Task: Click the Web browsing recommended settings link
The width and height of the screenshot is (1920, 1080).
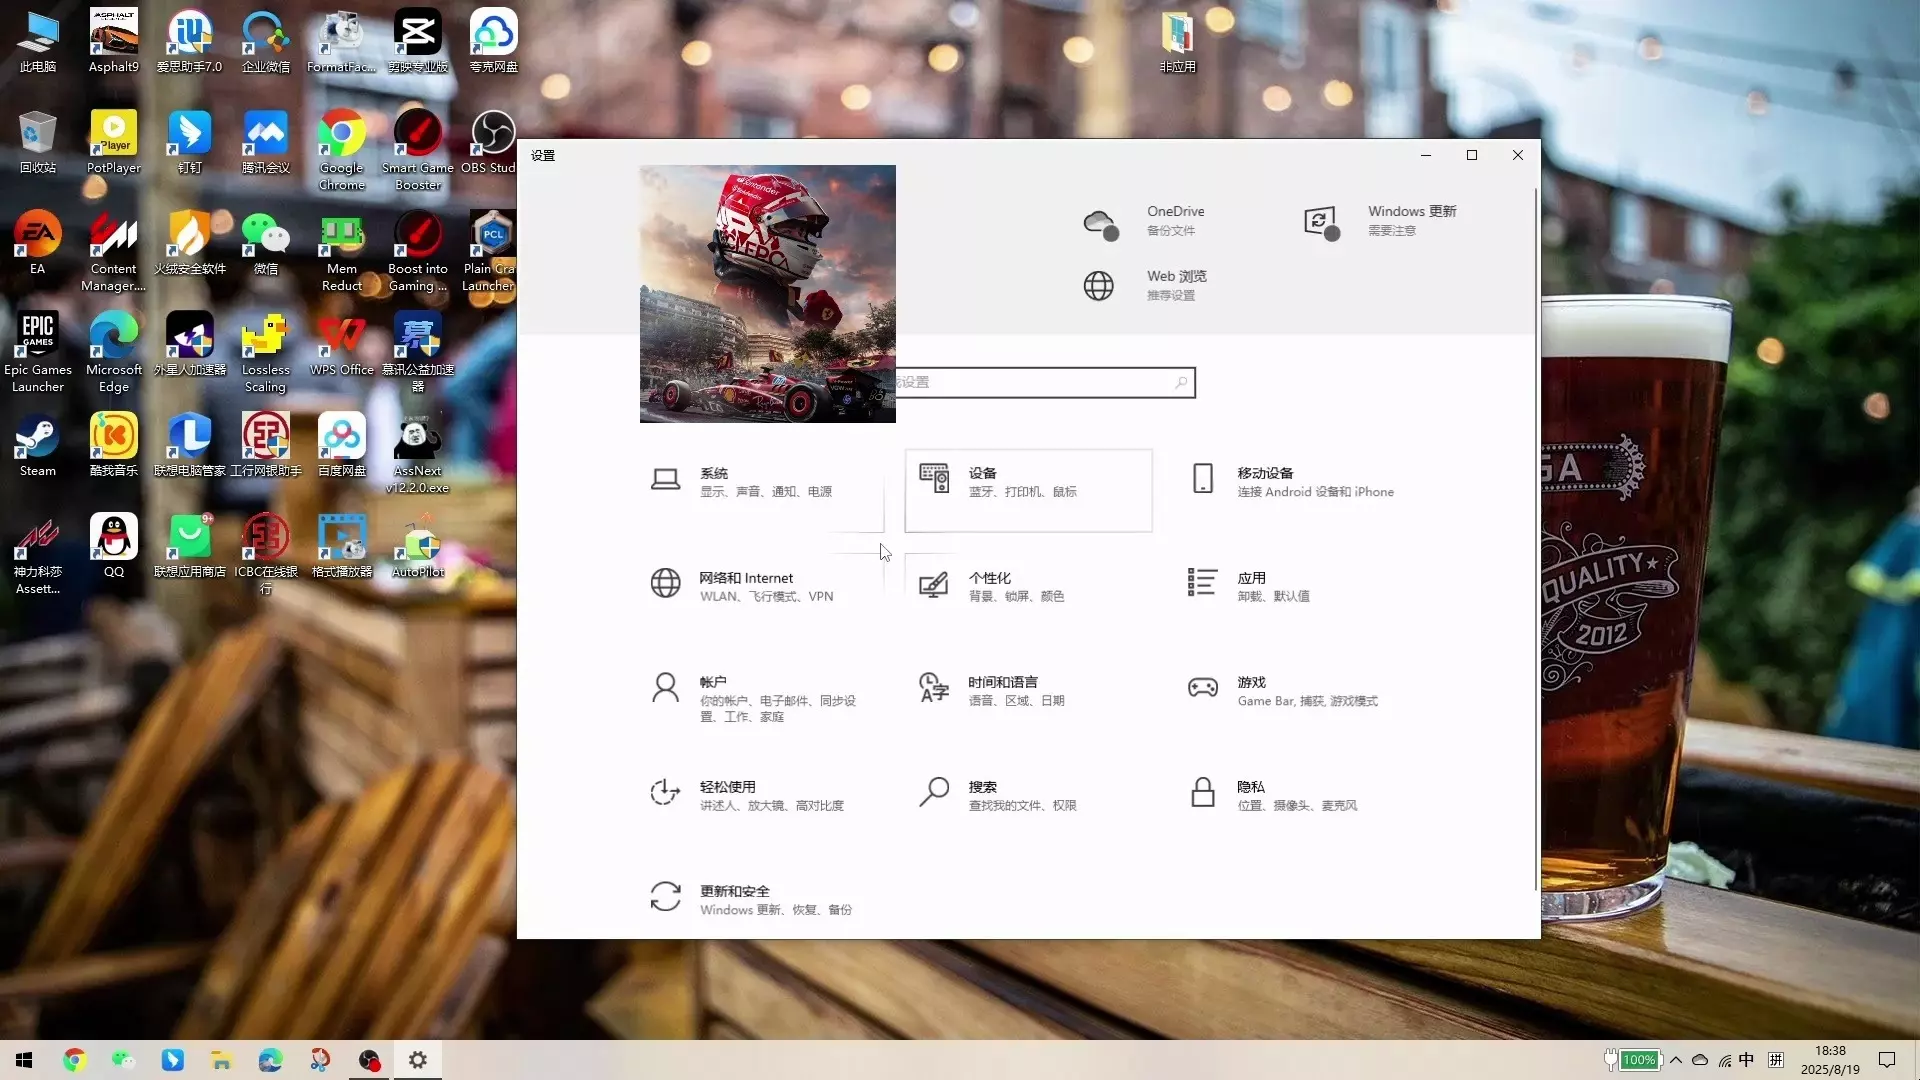Action: coord(1175,285)
